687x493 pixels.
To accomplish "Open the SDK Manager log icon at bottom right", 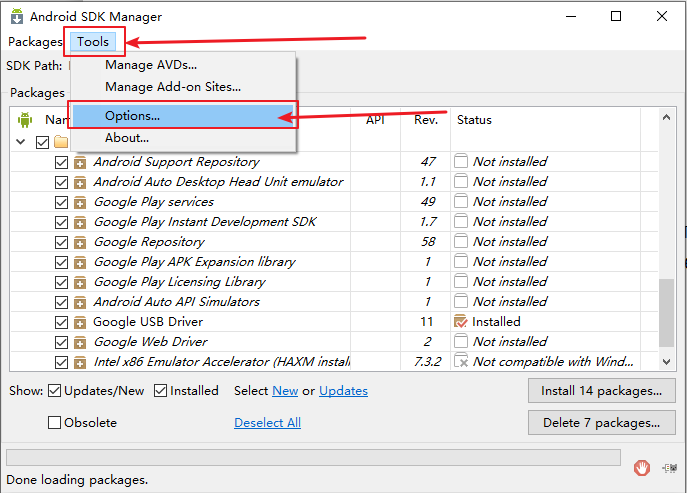I will pos(669,468).
